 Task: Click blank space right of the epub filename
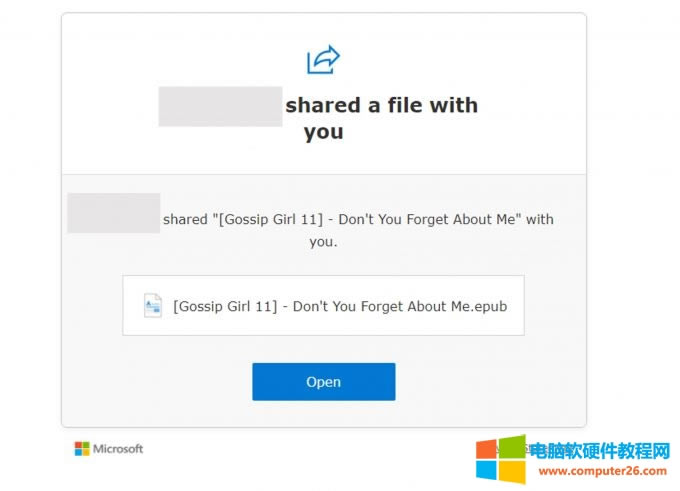click(x=515, y=306)
